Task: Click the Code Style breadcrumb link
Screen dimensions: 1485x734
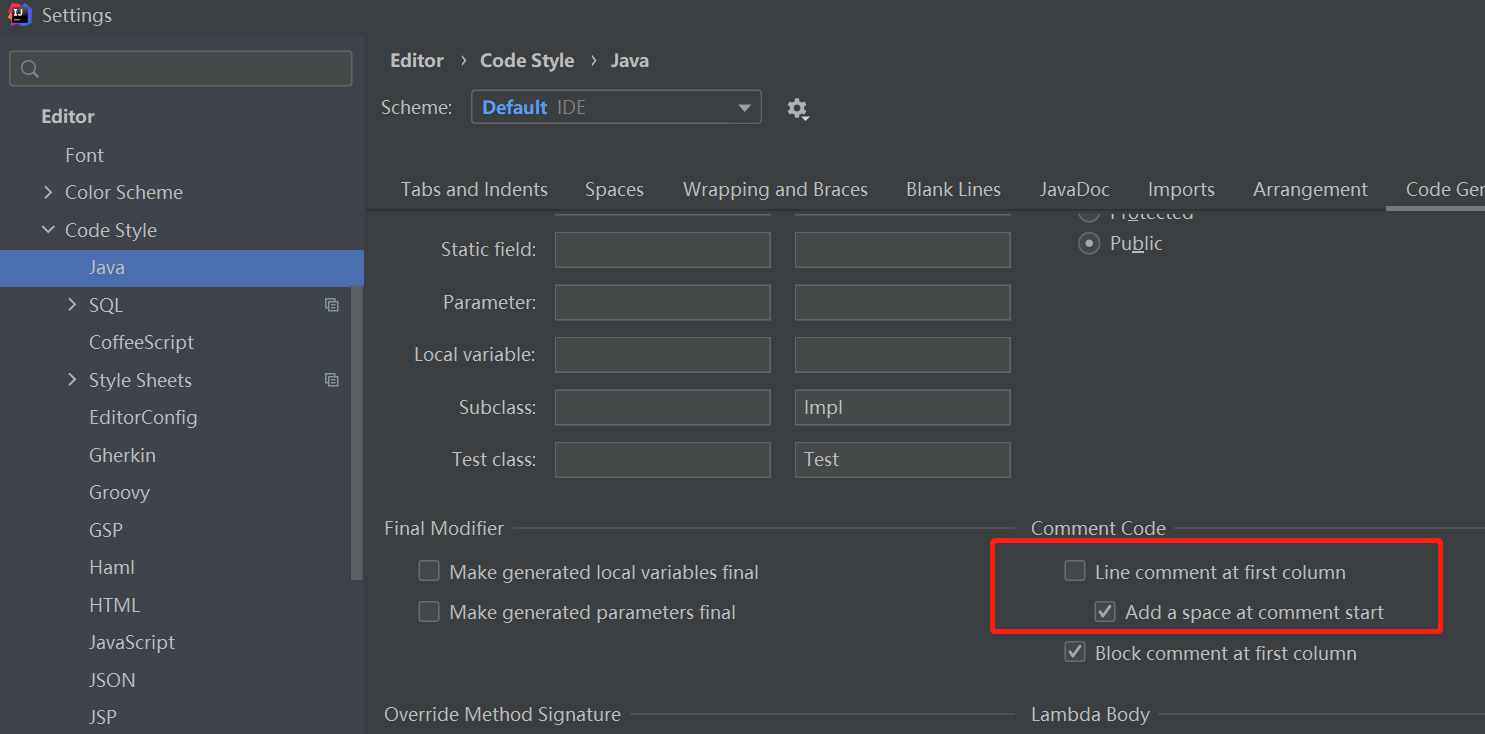Action: pyautogui.click(x=527, y=60)
